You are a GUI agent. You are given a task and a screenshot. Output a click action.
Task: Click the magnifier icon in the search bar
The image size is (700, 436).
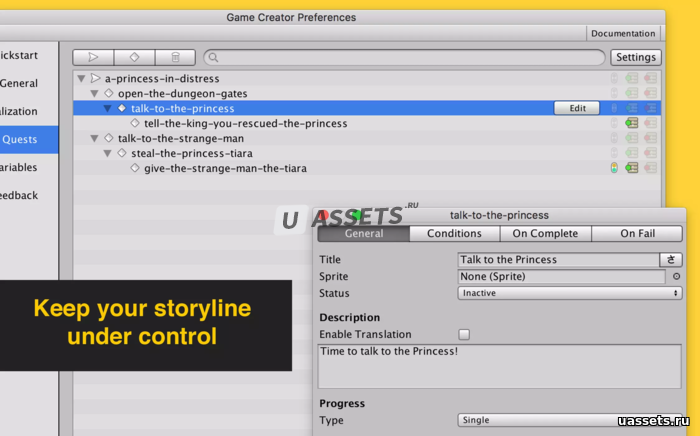click(213, 57)
